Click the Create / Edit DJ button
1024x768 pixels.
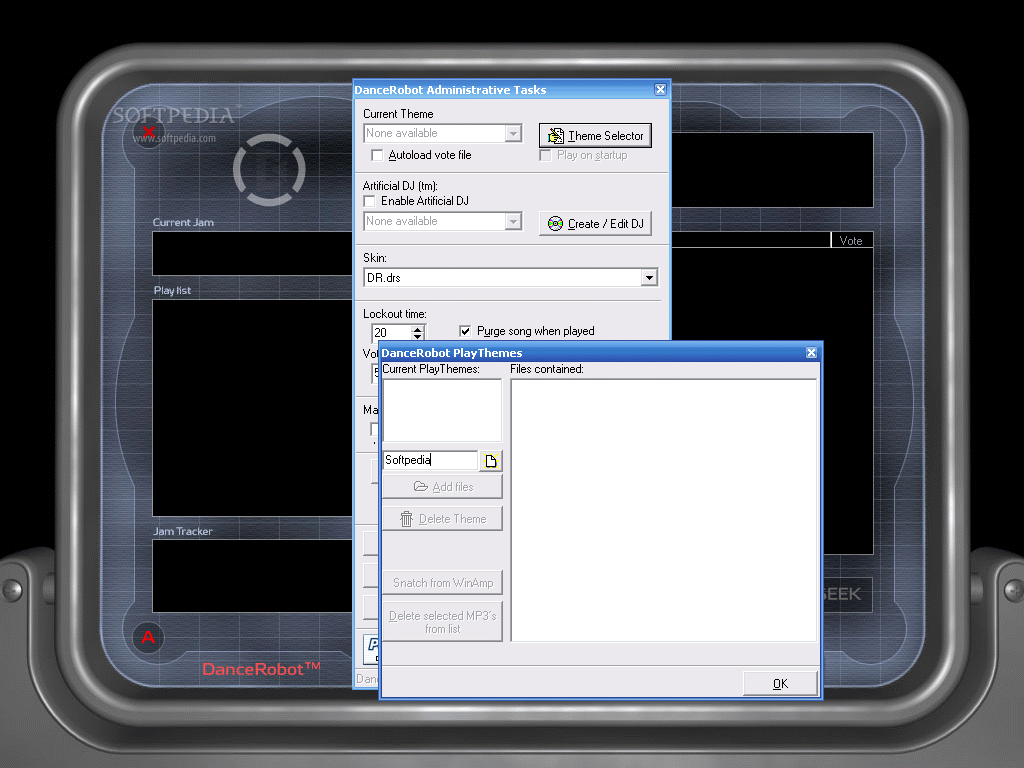point(595,224)
